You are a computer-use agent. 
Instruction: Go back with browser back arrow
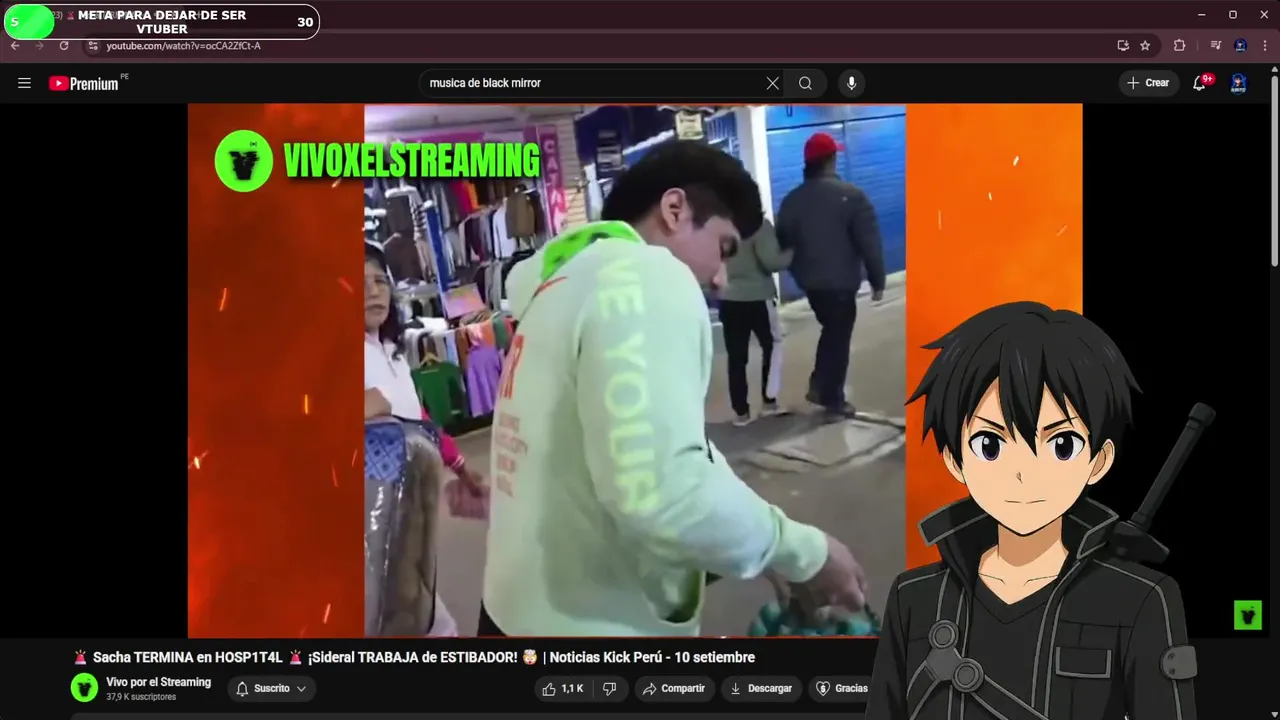(15, 45)
